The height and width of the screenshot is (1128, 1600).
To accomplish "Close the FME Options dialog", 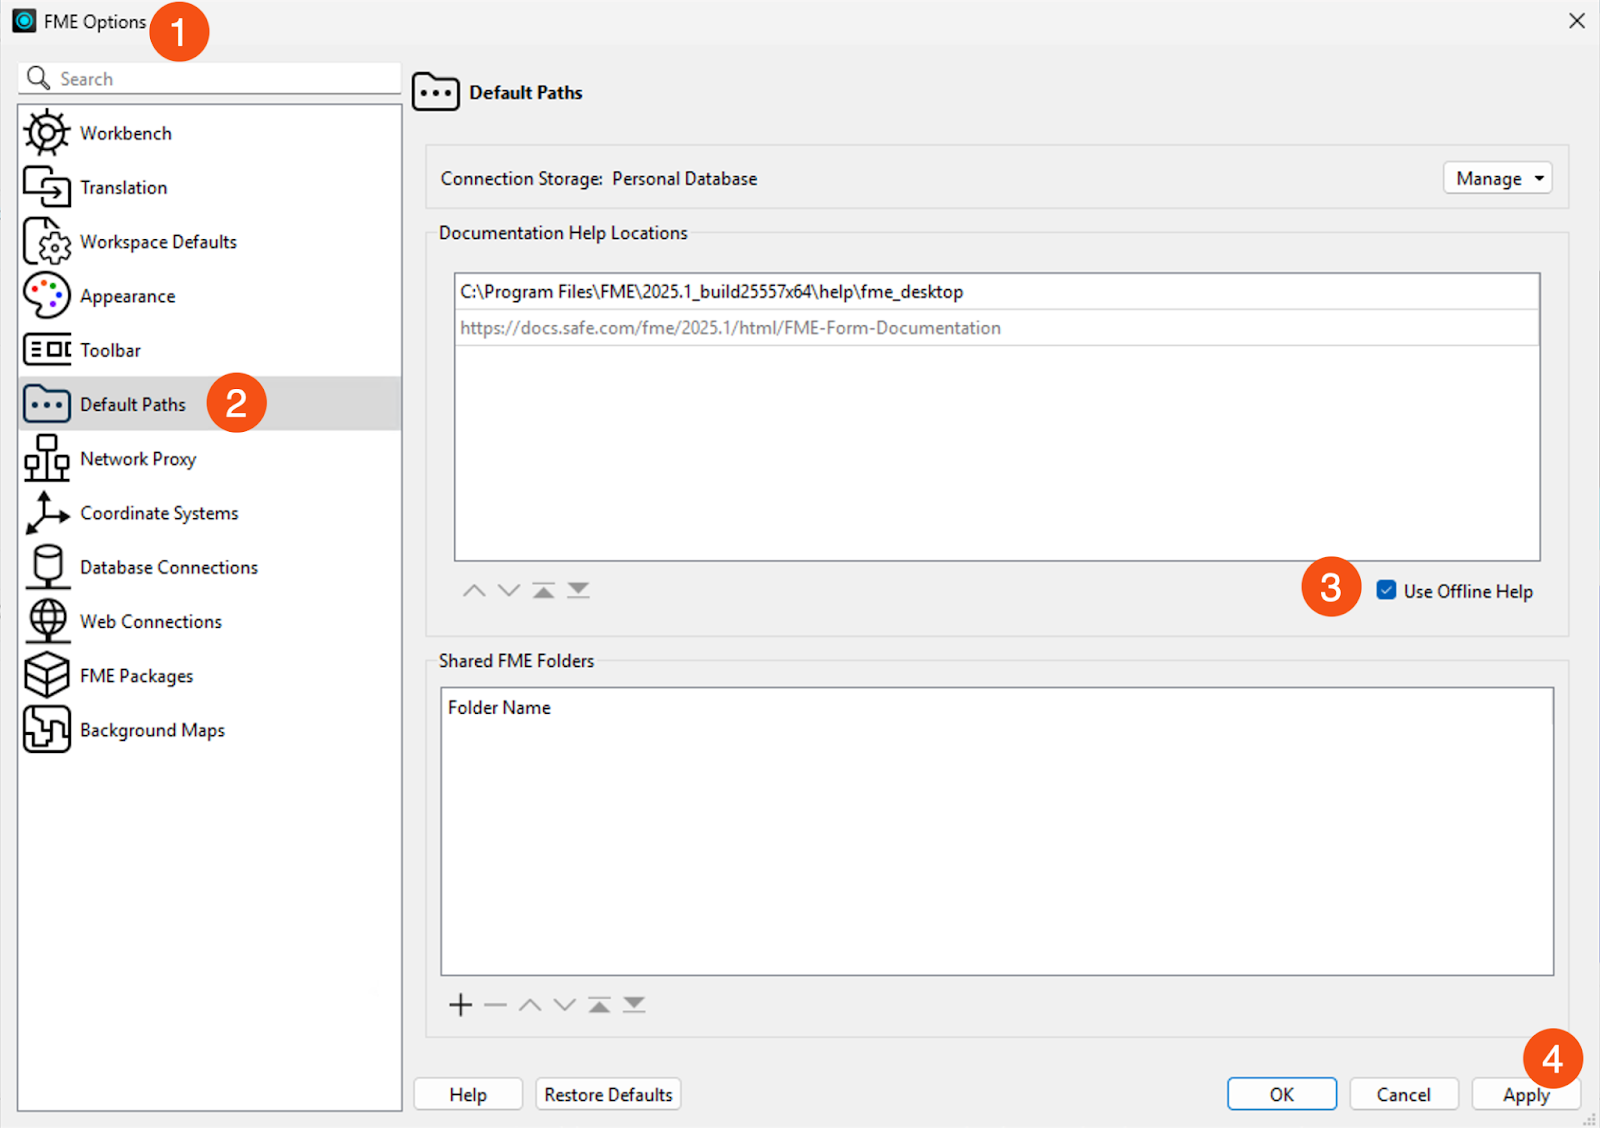I will pos(1577,20).
